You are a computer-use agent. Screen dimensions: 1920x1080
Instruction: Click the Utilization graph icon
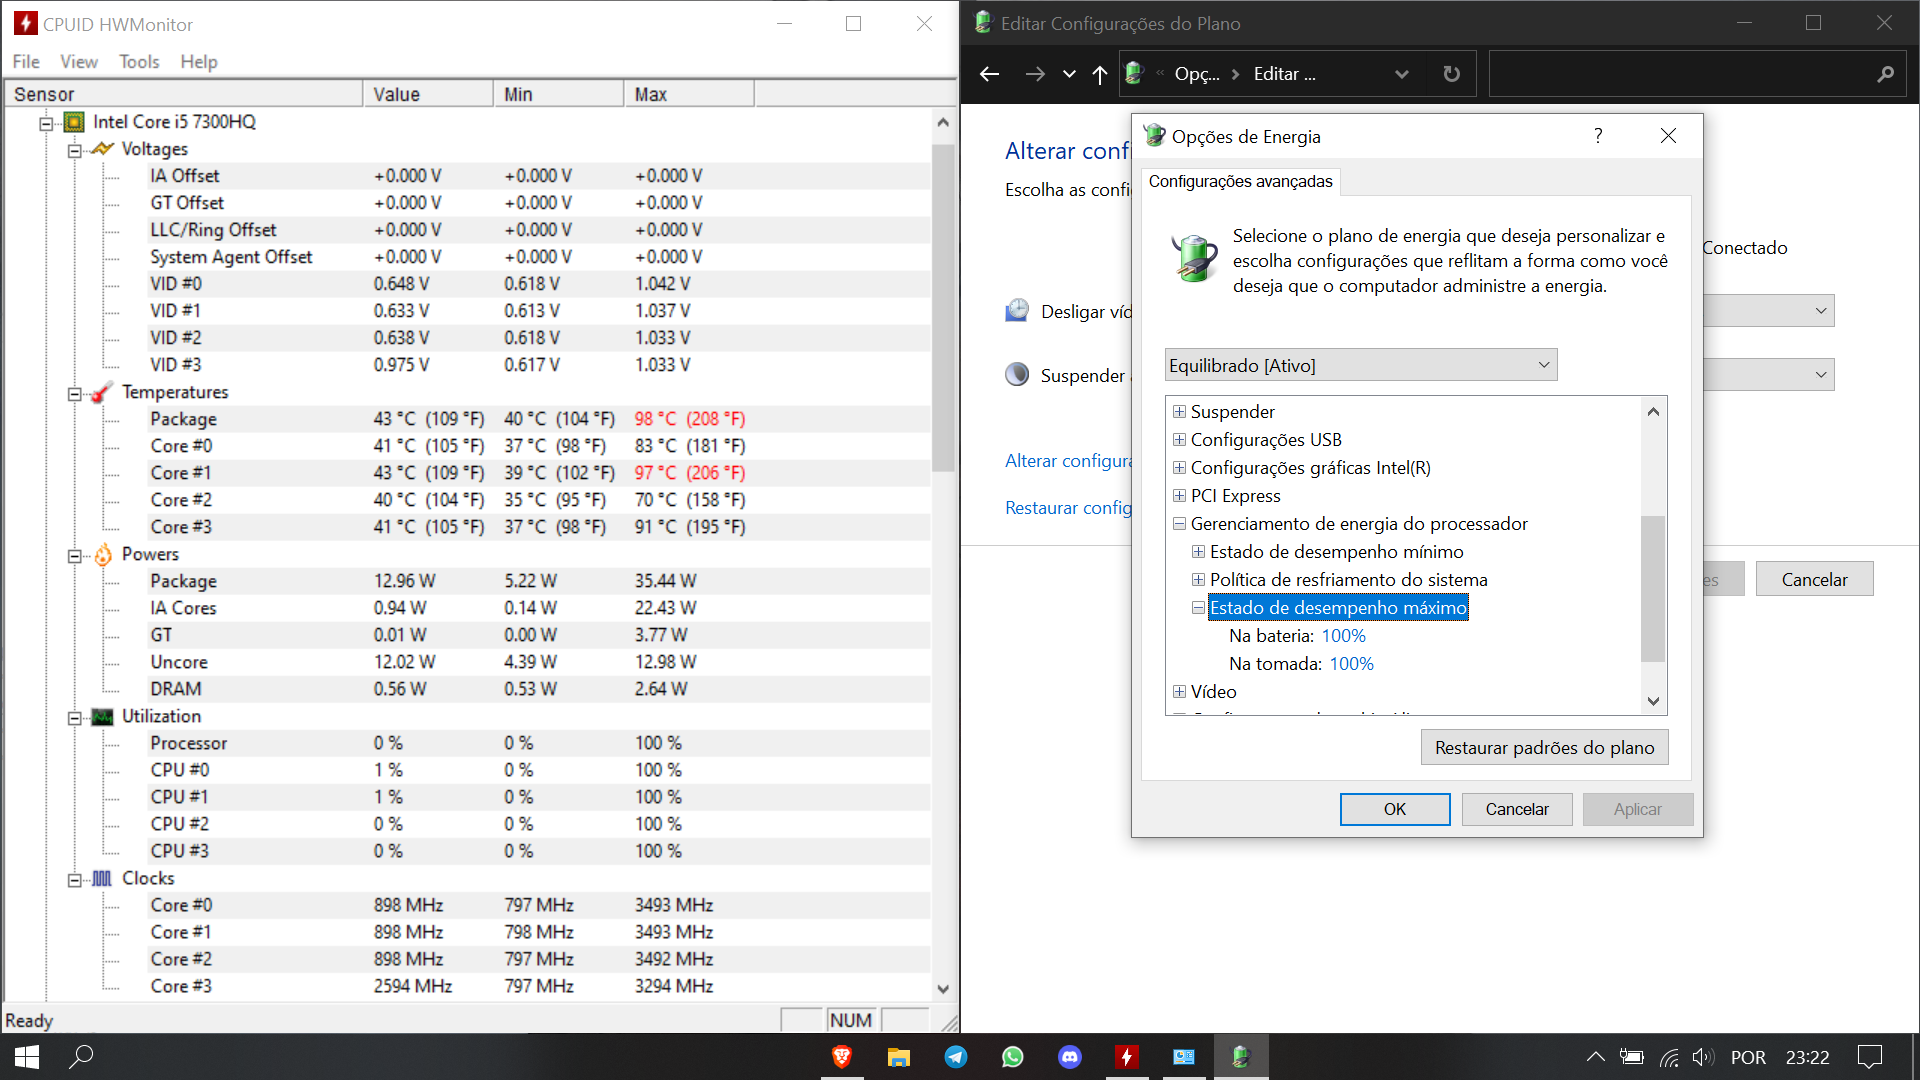point(102,716)
